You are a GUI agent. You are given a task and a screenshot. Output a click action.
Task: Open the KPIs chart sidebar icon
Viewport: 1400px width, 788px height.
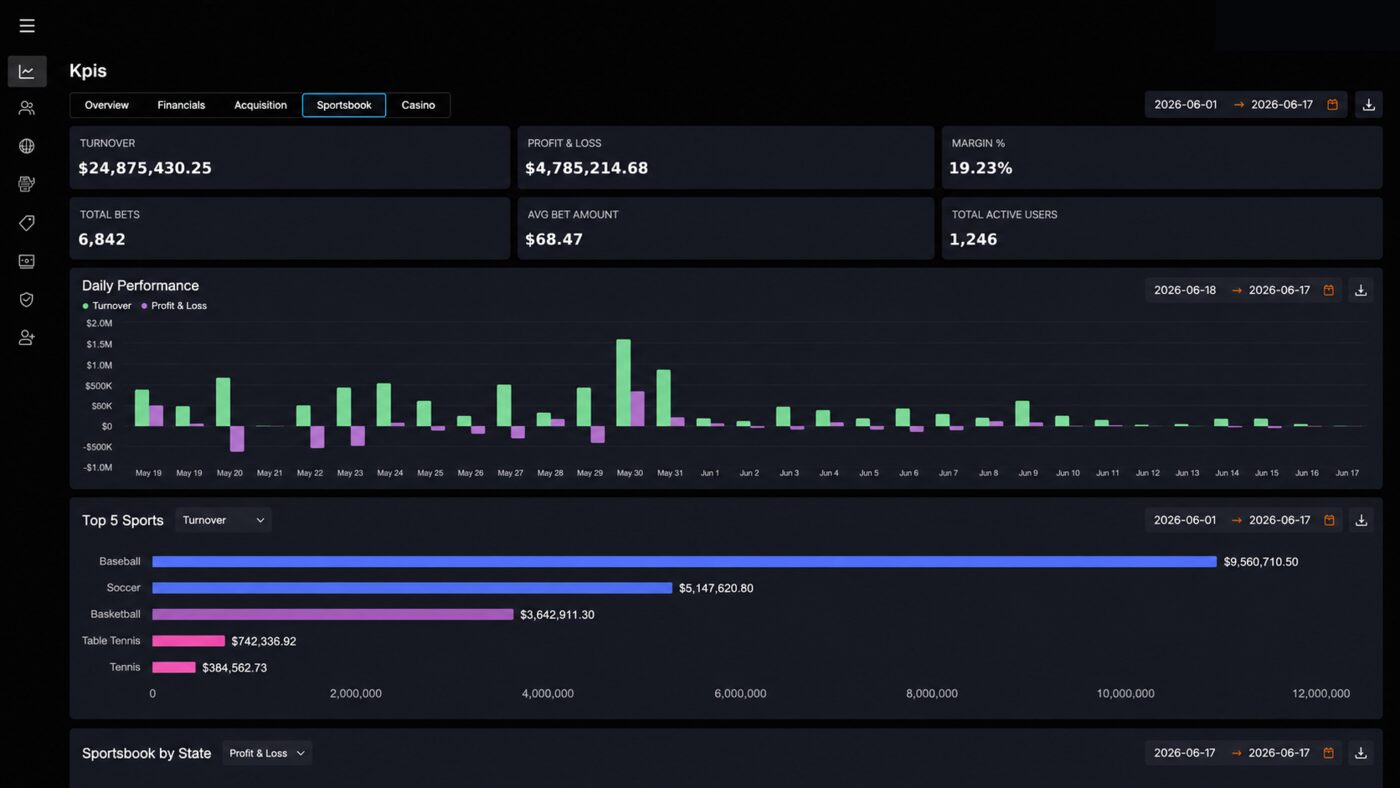pos(27,71)
